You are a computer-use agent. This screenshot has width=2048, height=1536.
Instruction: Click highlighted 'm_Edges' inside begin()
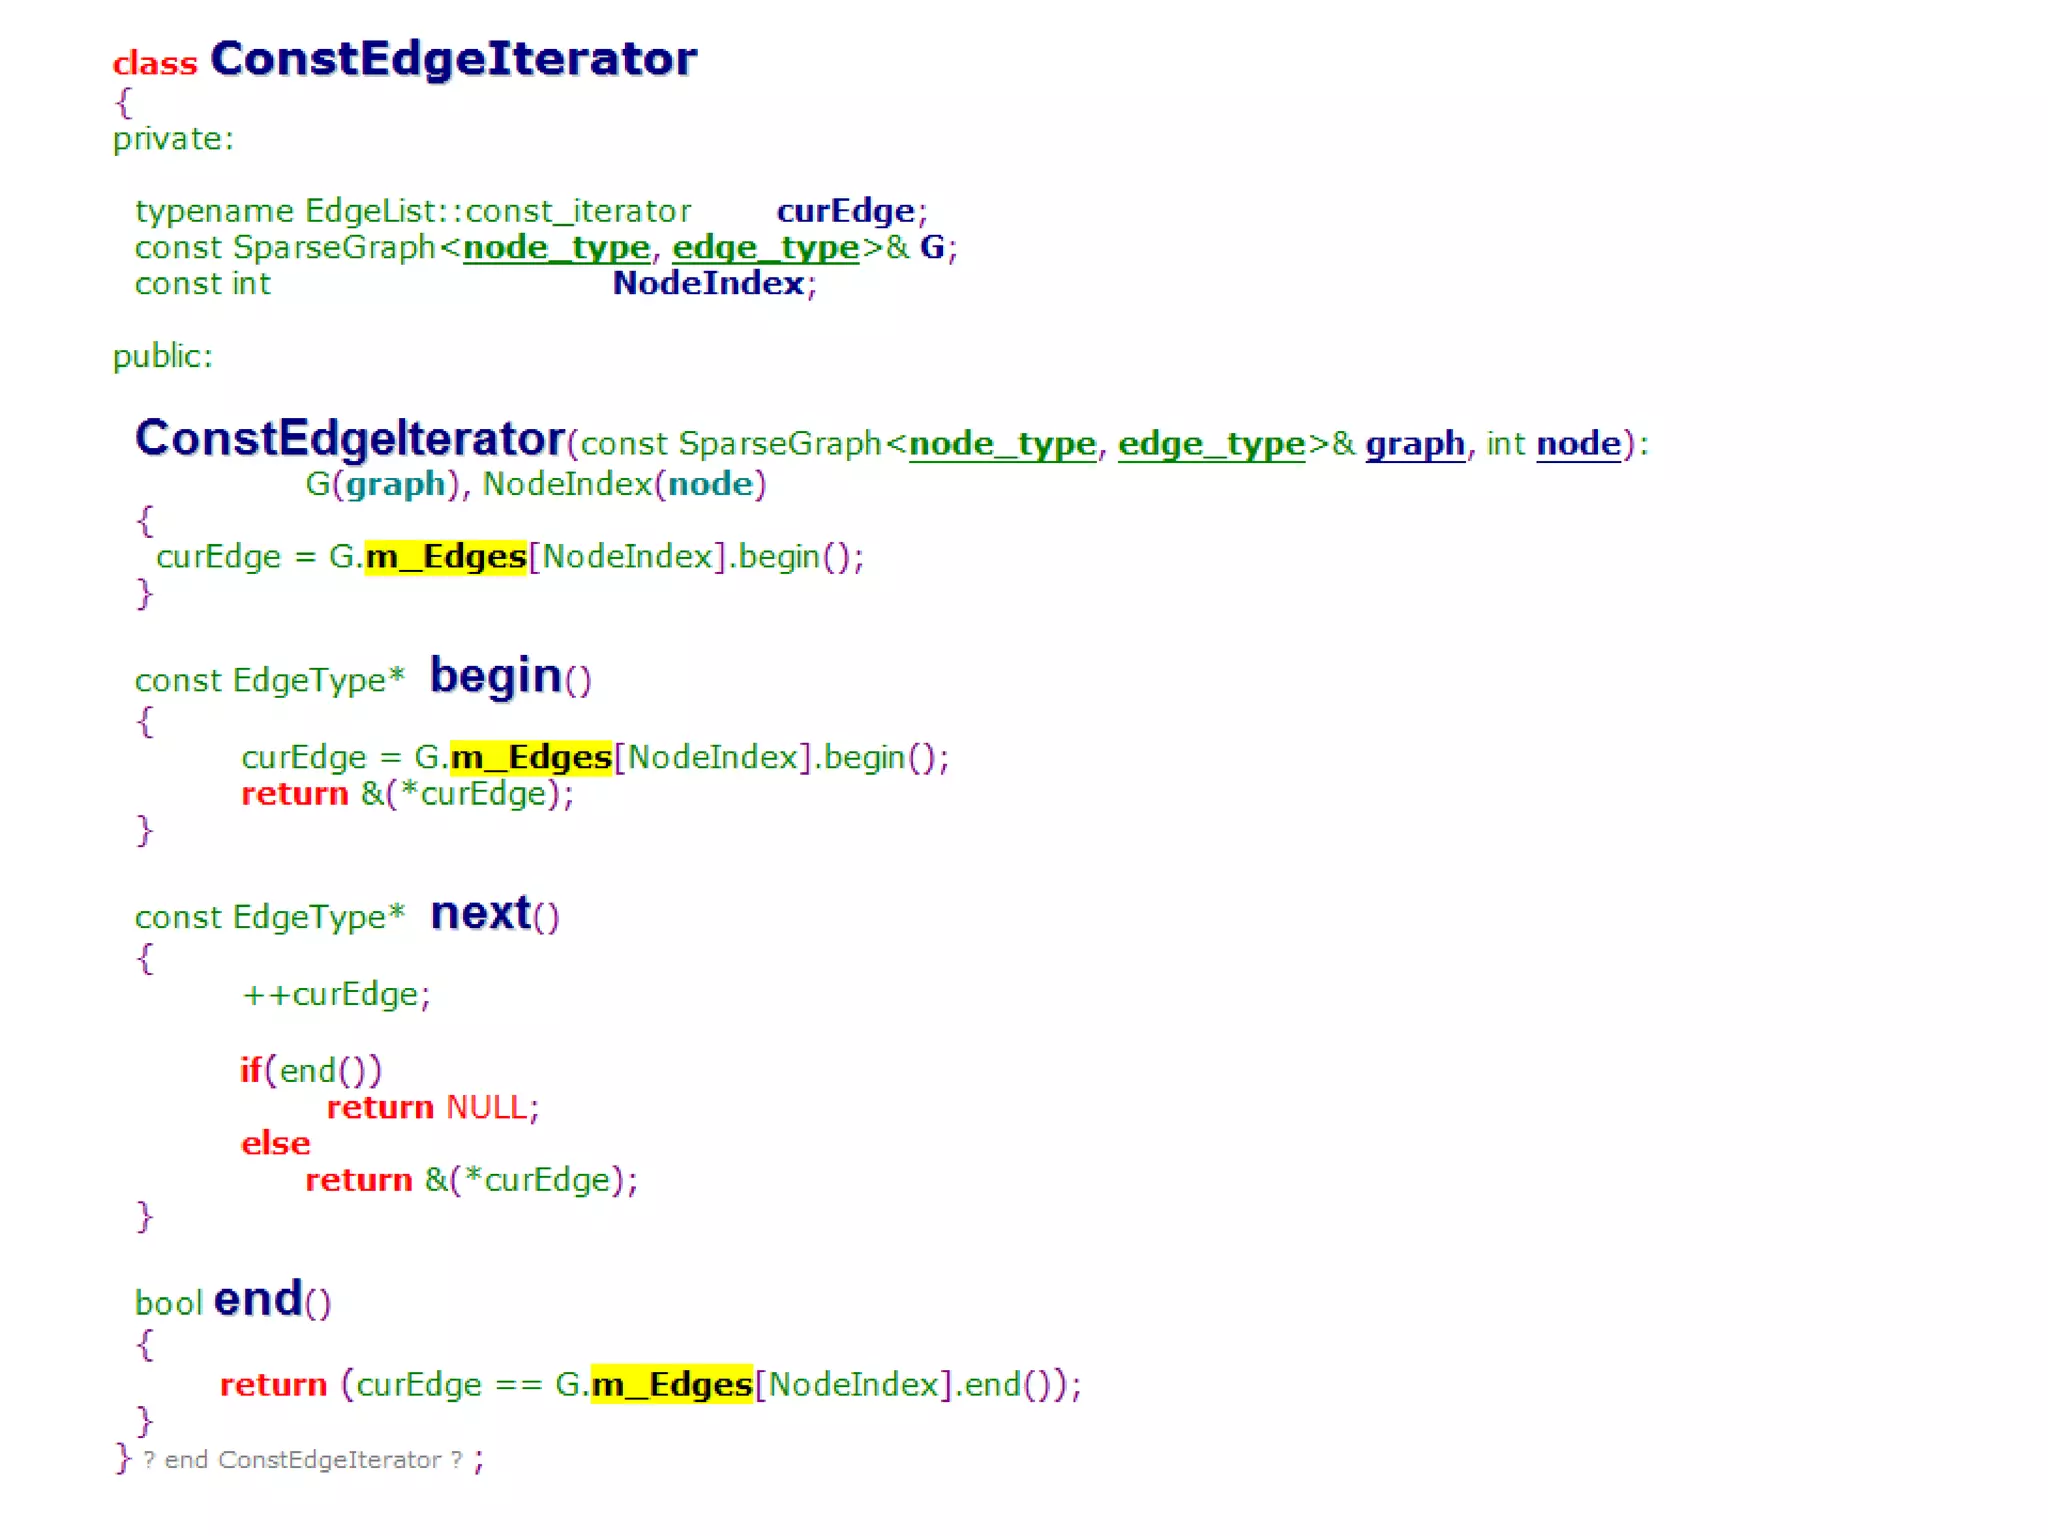click(x=530, y=757)
